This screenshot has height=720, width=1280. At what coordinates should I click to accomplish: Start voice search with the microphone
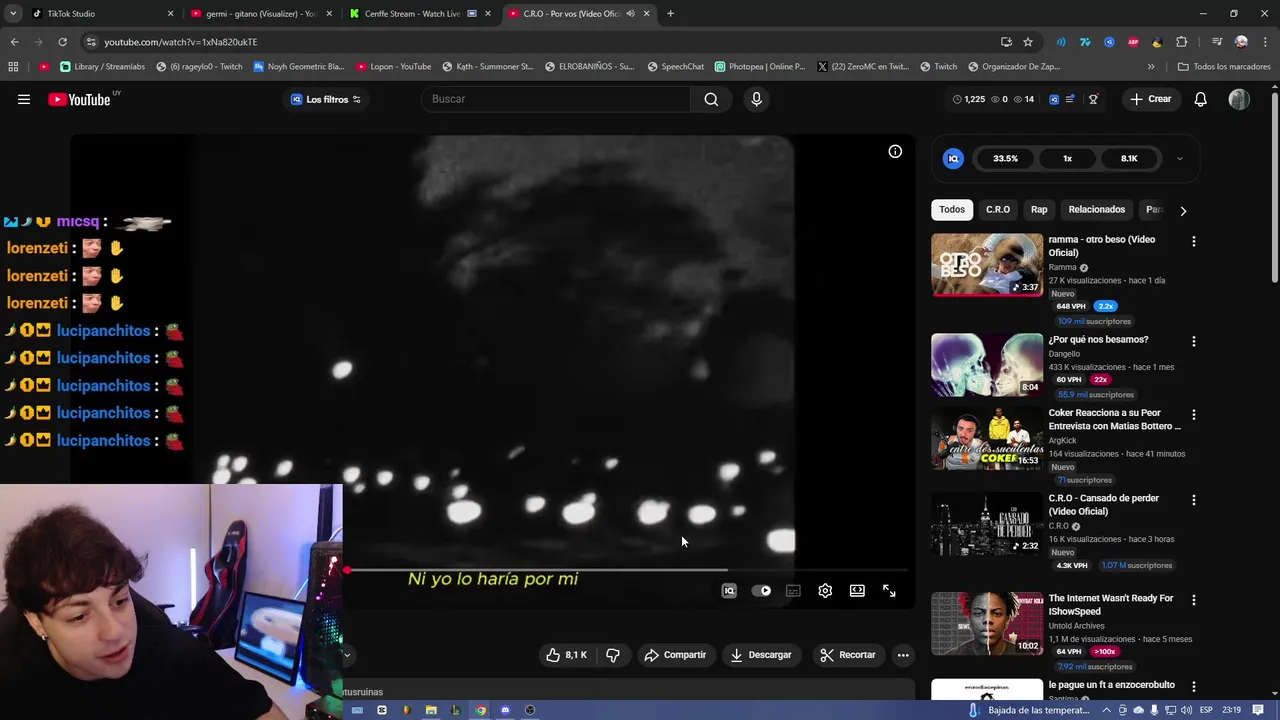point(756,99)
